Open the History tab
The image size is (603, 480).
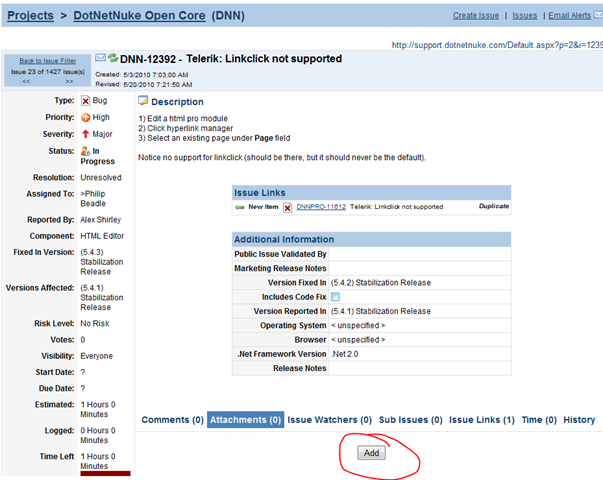(579, 420)
